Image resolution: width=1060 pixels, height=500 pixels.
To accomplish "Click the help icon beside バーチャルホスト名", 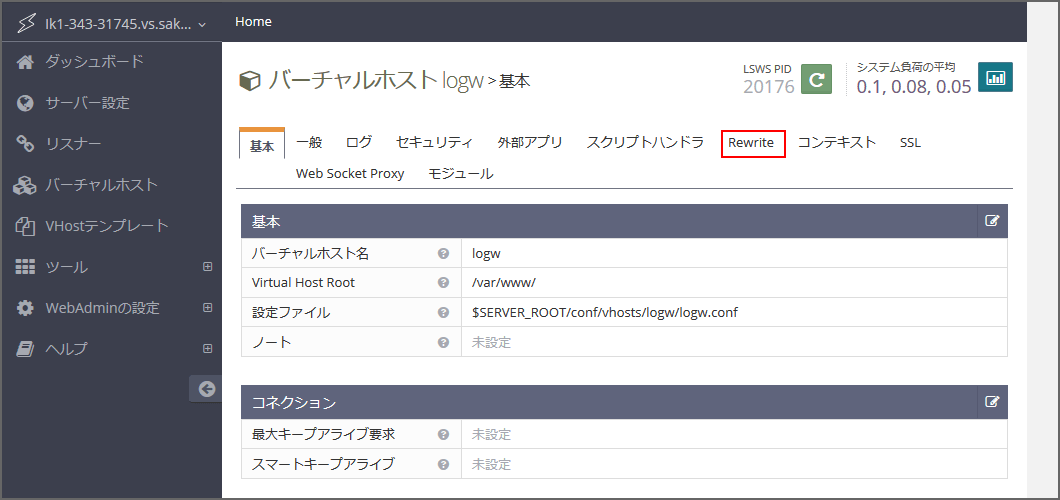I will pos(443,254).
